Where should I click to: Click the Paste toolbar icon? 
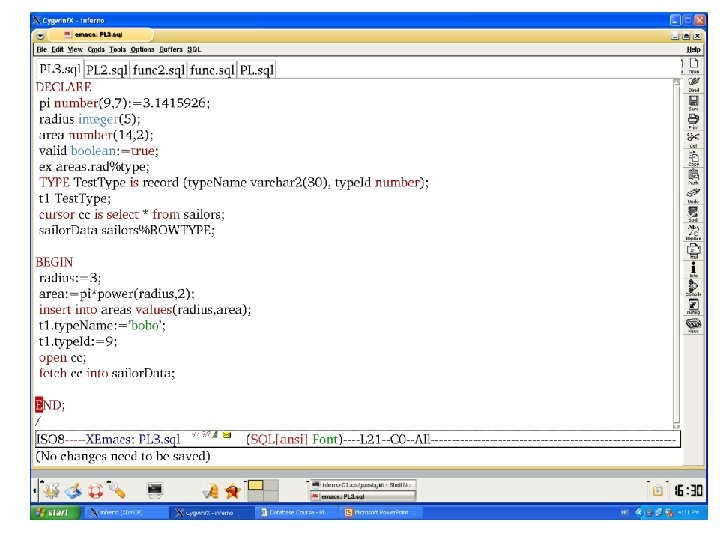coord(693,176)
